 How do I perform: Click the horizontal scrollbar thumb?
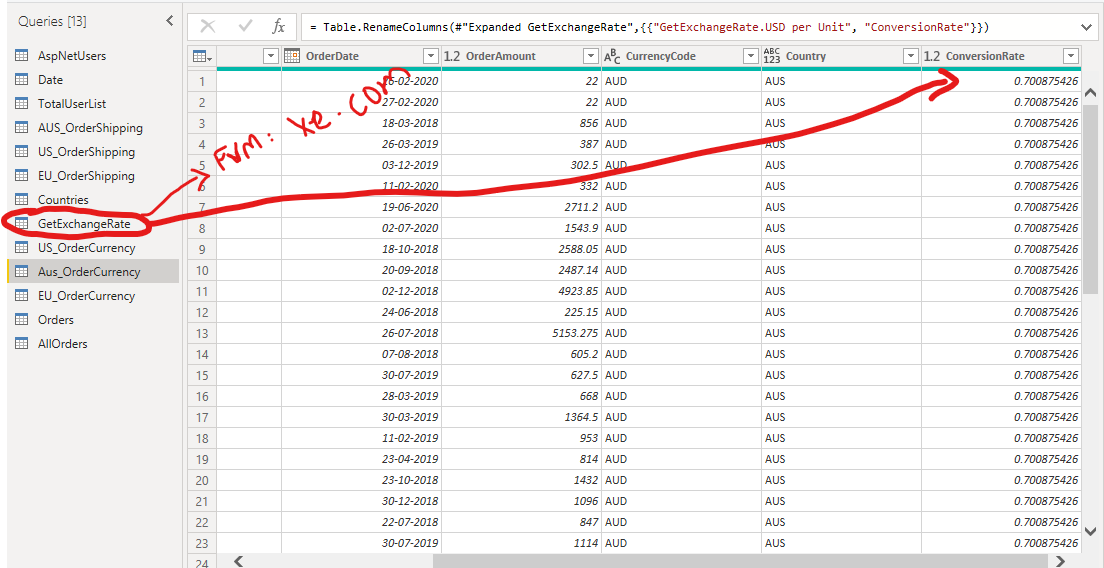pos(739,561)
